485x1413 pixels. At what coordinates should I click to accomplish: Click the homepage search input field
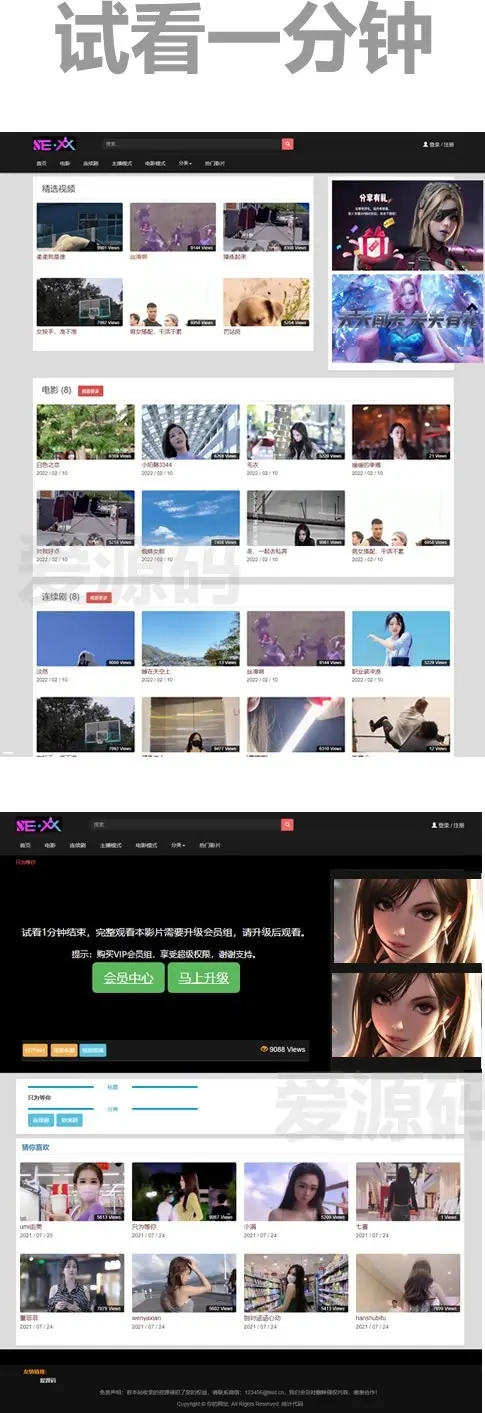point(191,144)
